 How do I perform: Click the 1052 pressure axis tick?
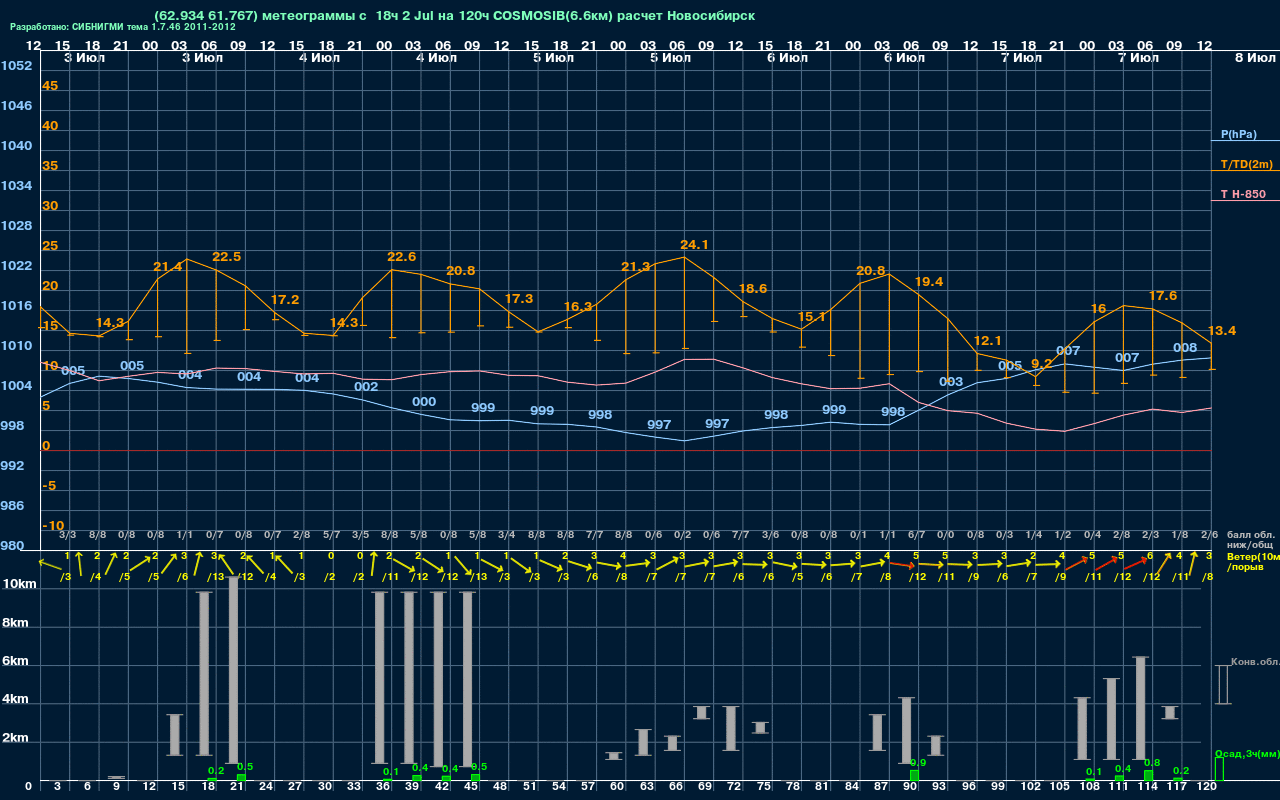16,66
